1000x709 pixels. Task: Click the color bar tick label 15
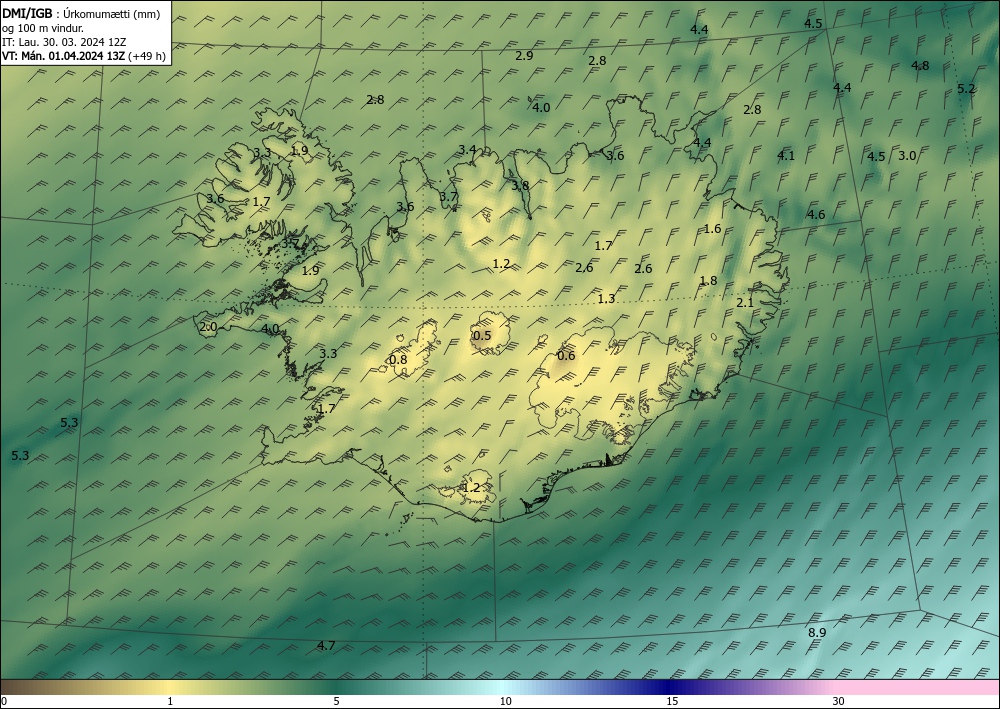tap(672, 701)
